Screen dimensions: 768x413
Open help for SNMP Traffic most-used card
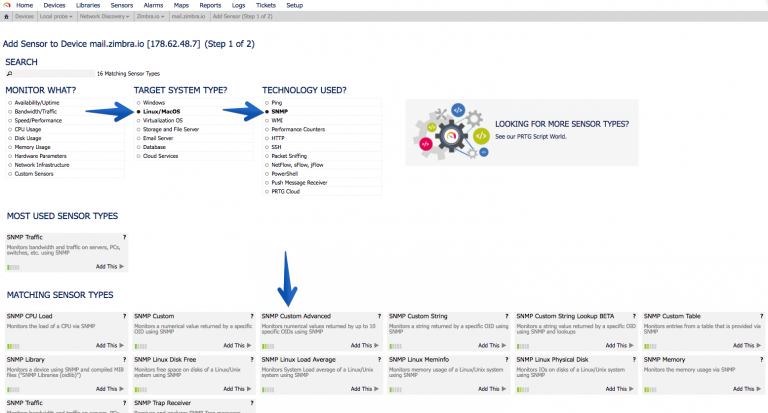pyautogui.click(x=124, y=237)
